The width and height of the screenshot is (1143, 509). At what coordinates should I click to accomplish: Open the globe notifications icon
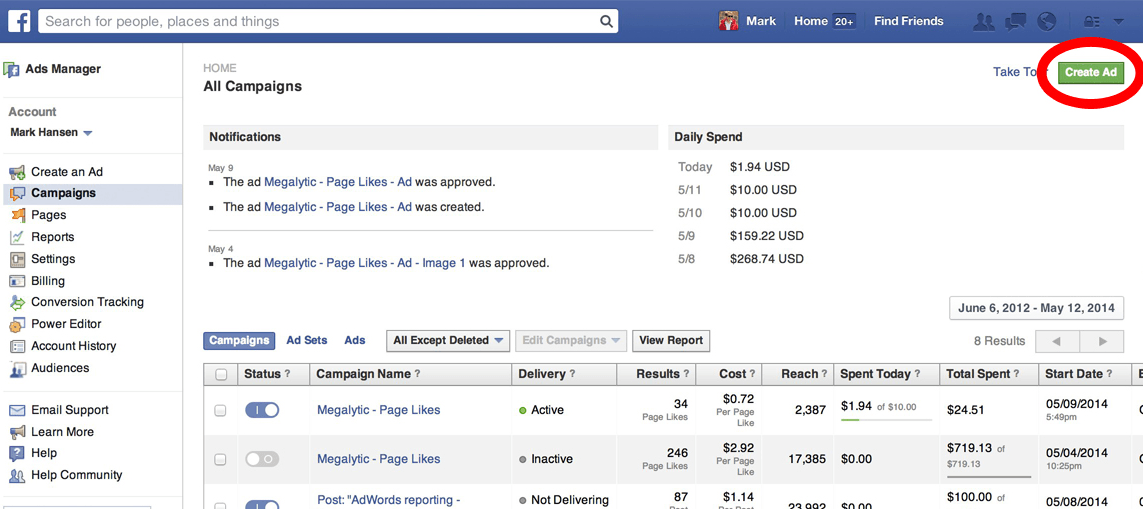(1047, 22)
